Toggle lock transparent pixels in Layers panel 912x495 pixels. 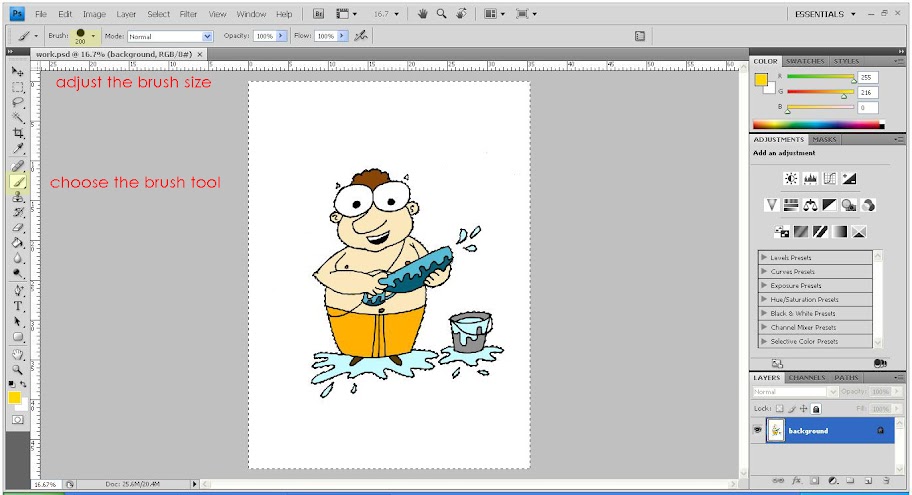point(780,409)
